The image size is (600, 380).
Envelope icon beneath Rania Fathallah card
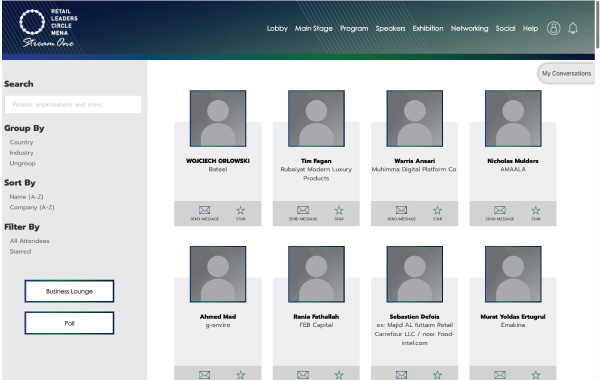(303, 375)
